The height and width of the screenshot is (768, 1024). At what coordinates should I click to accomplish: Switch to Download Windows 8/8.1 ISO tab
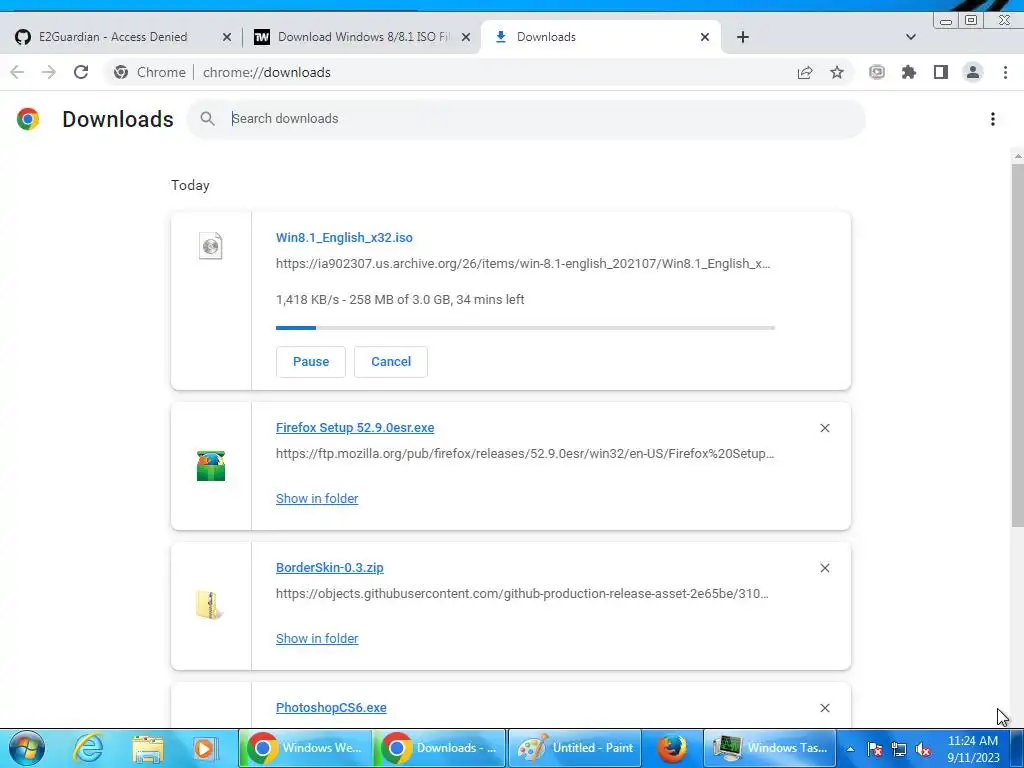pos(360,37)
